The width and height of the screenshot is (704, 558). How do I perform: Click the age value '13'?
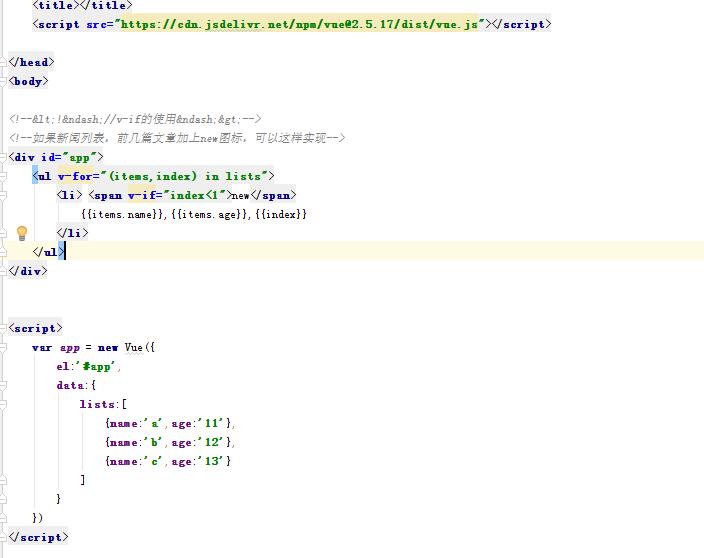click(x=211, y=461)
